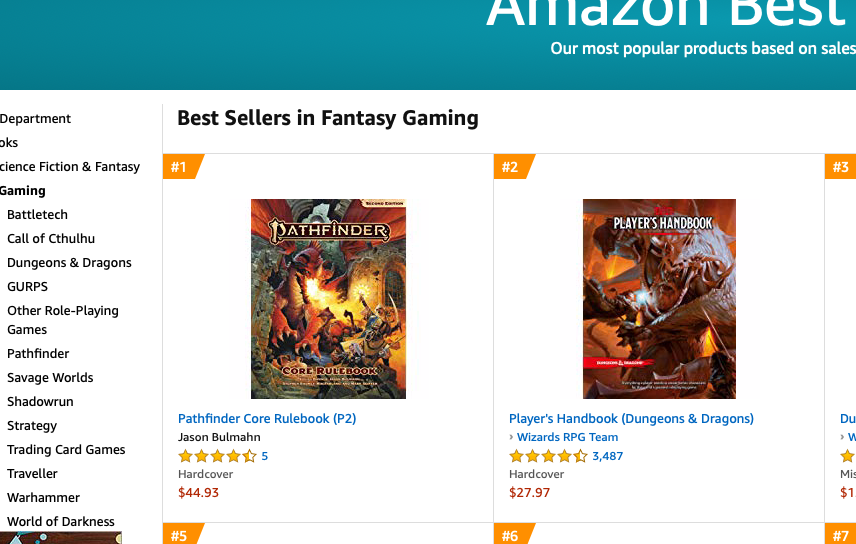Image resolution: width=856 pixels, height=544 pixels.
Task: Visit the Wizards RPG Team author page
Action: [x=567, y=437]
